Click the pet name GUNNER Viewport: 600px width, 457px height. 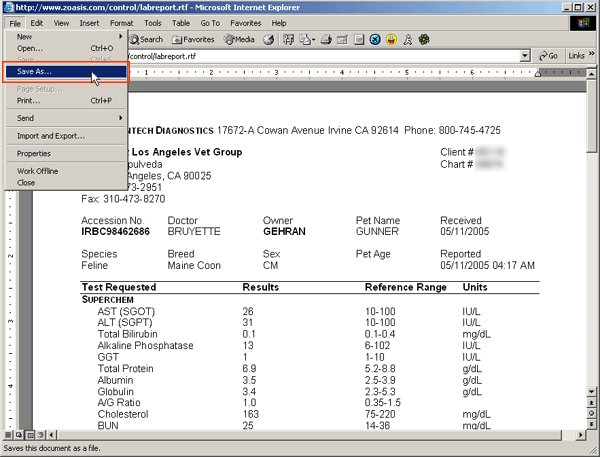[x=377, y=232]
